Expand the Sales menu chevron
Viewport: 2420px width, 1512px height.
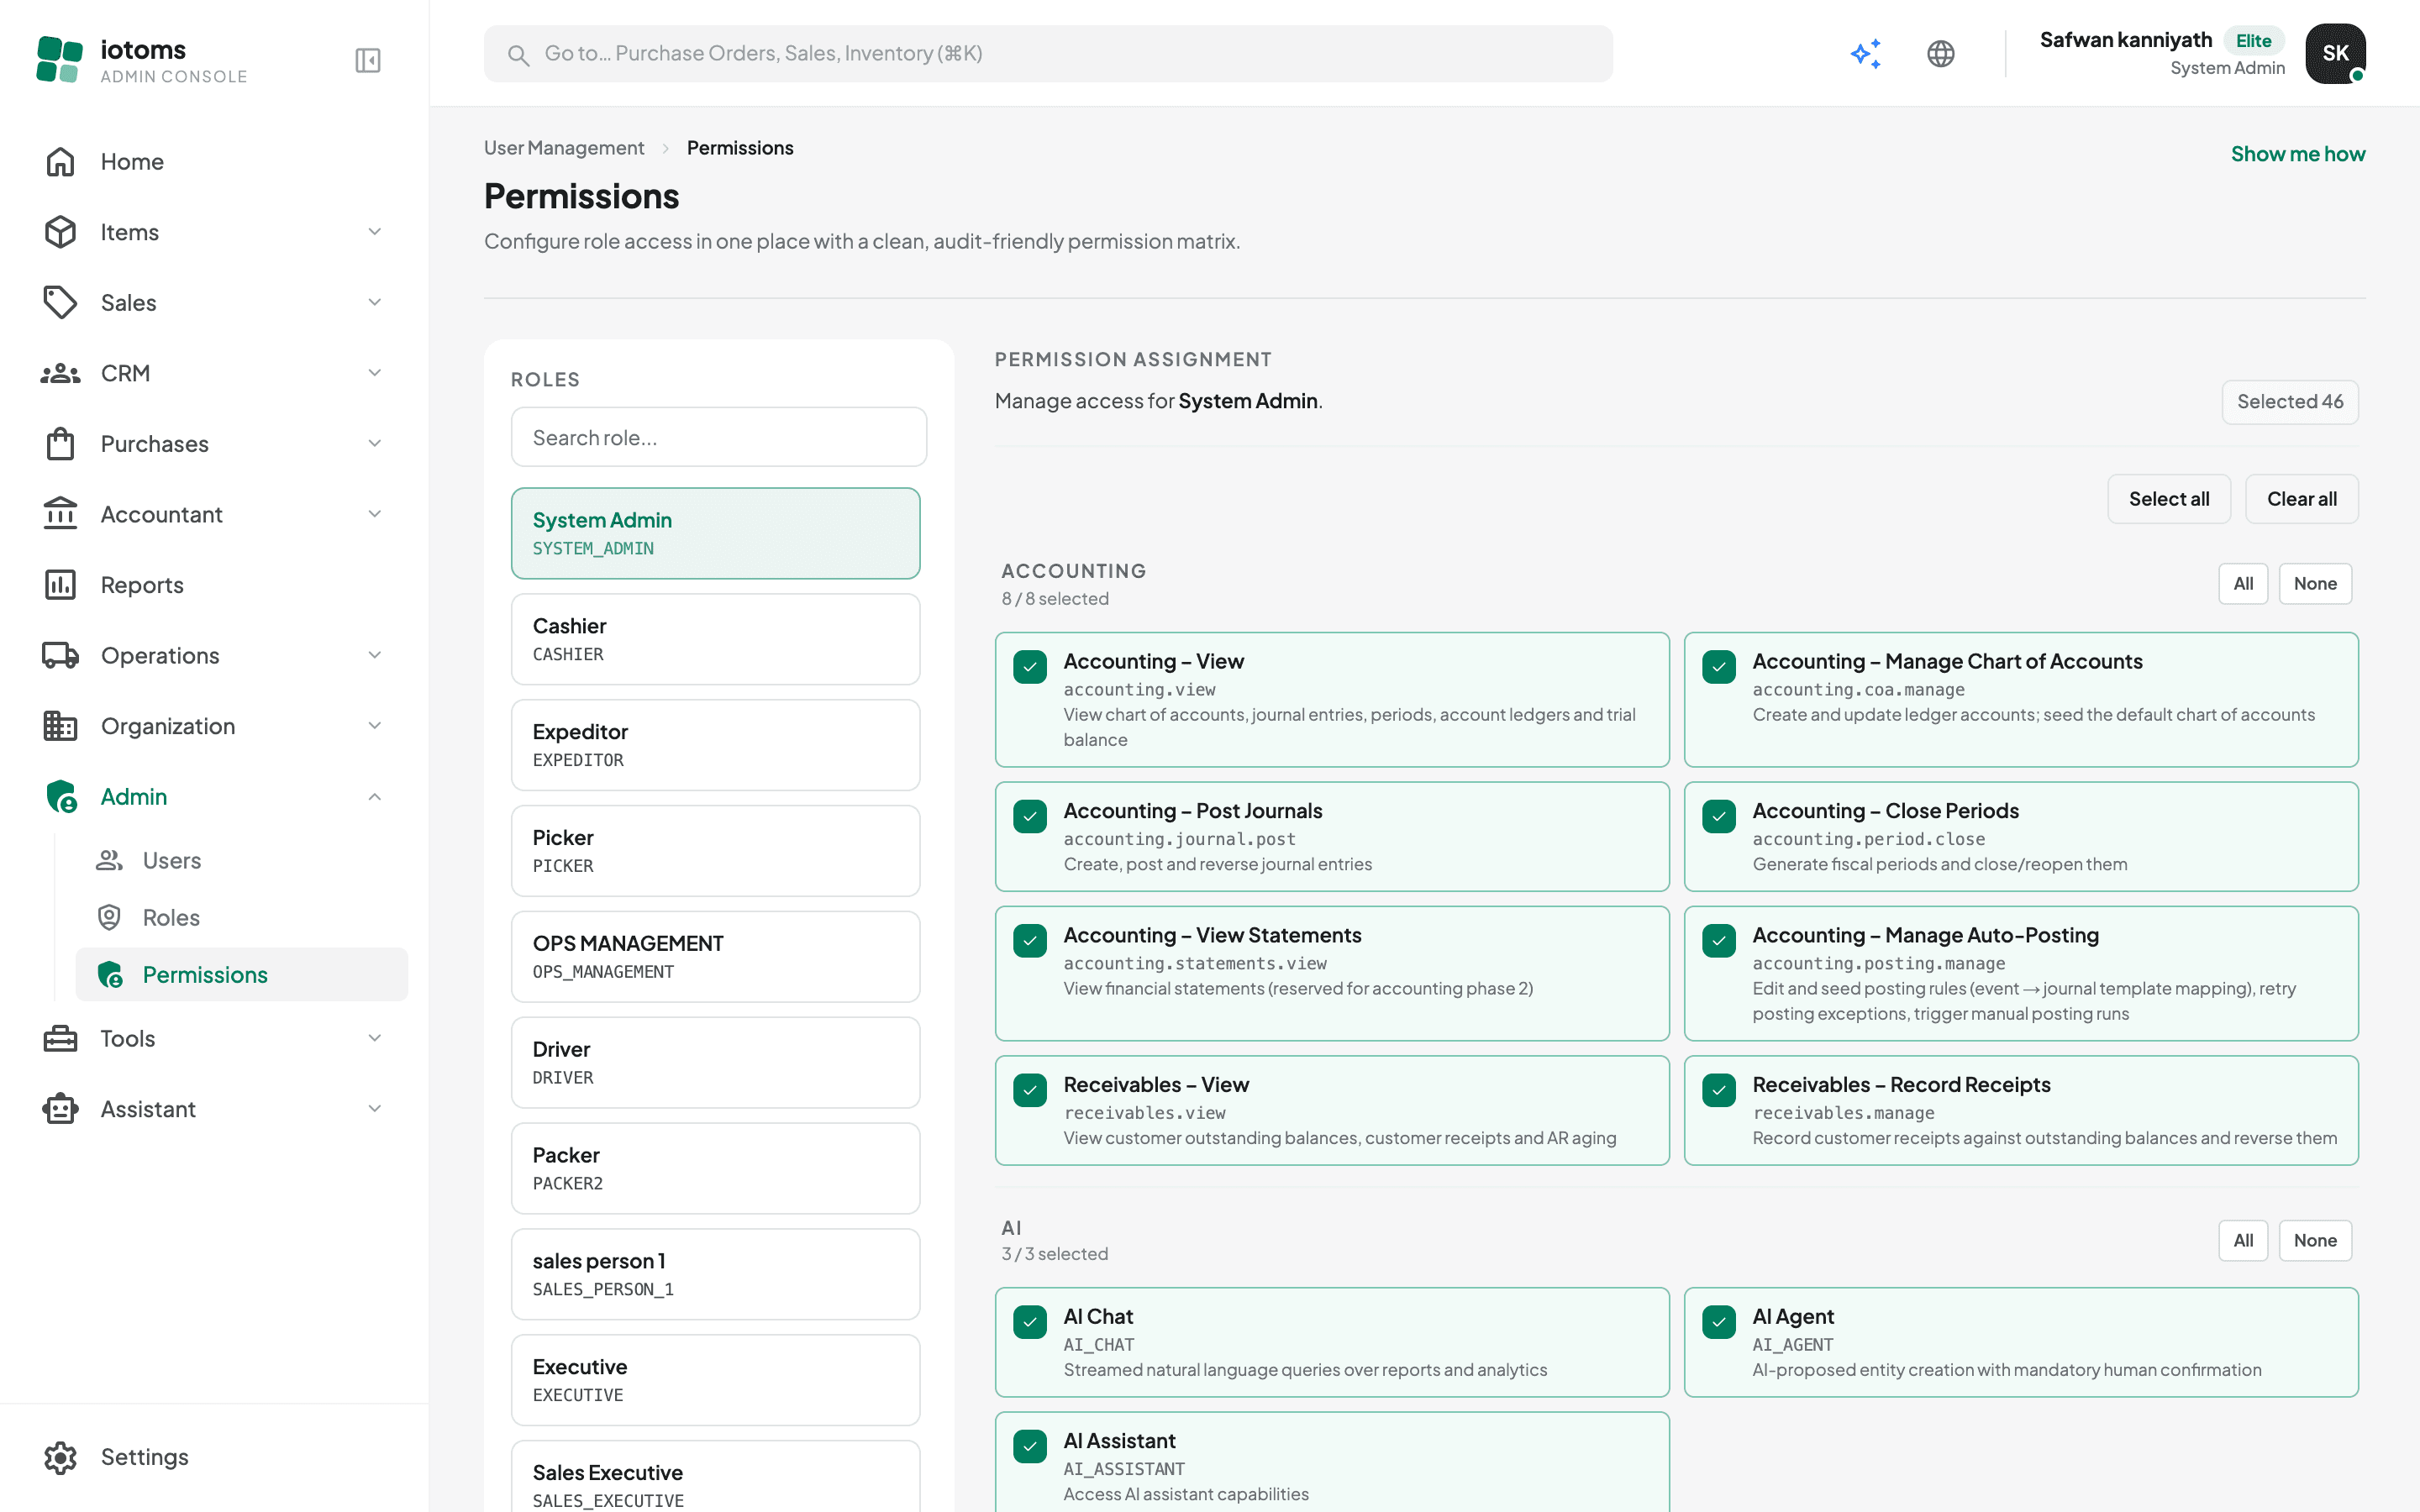375,302
